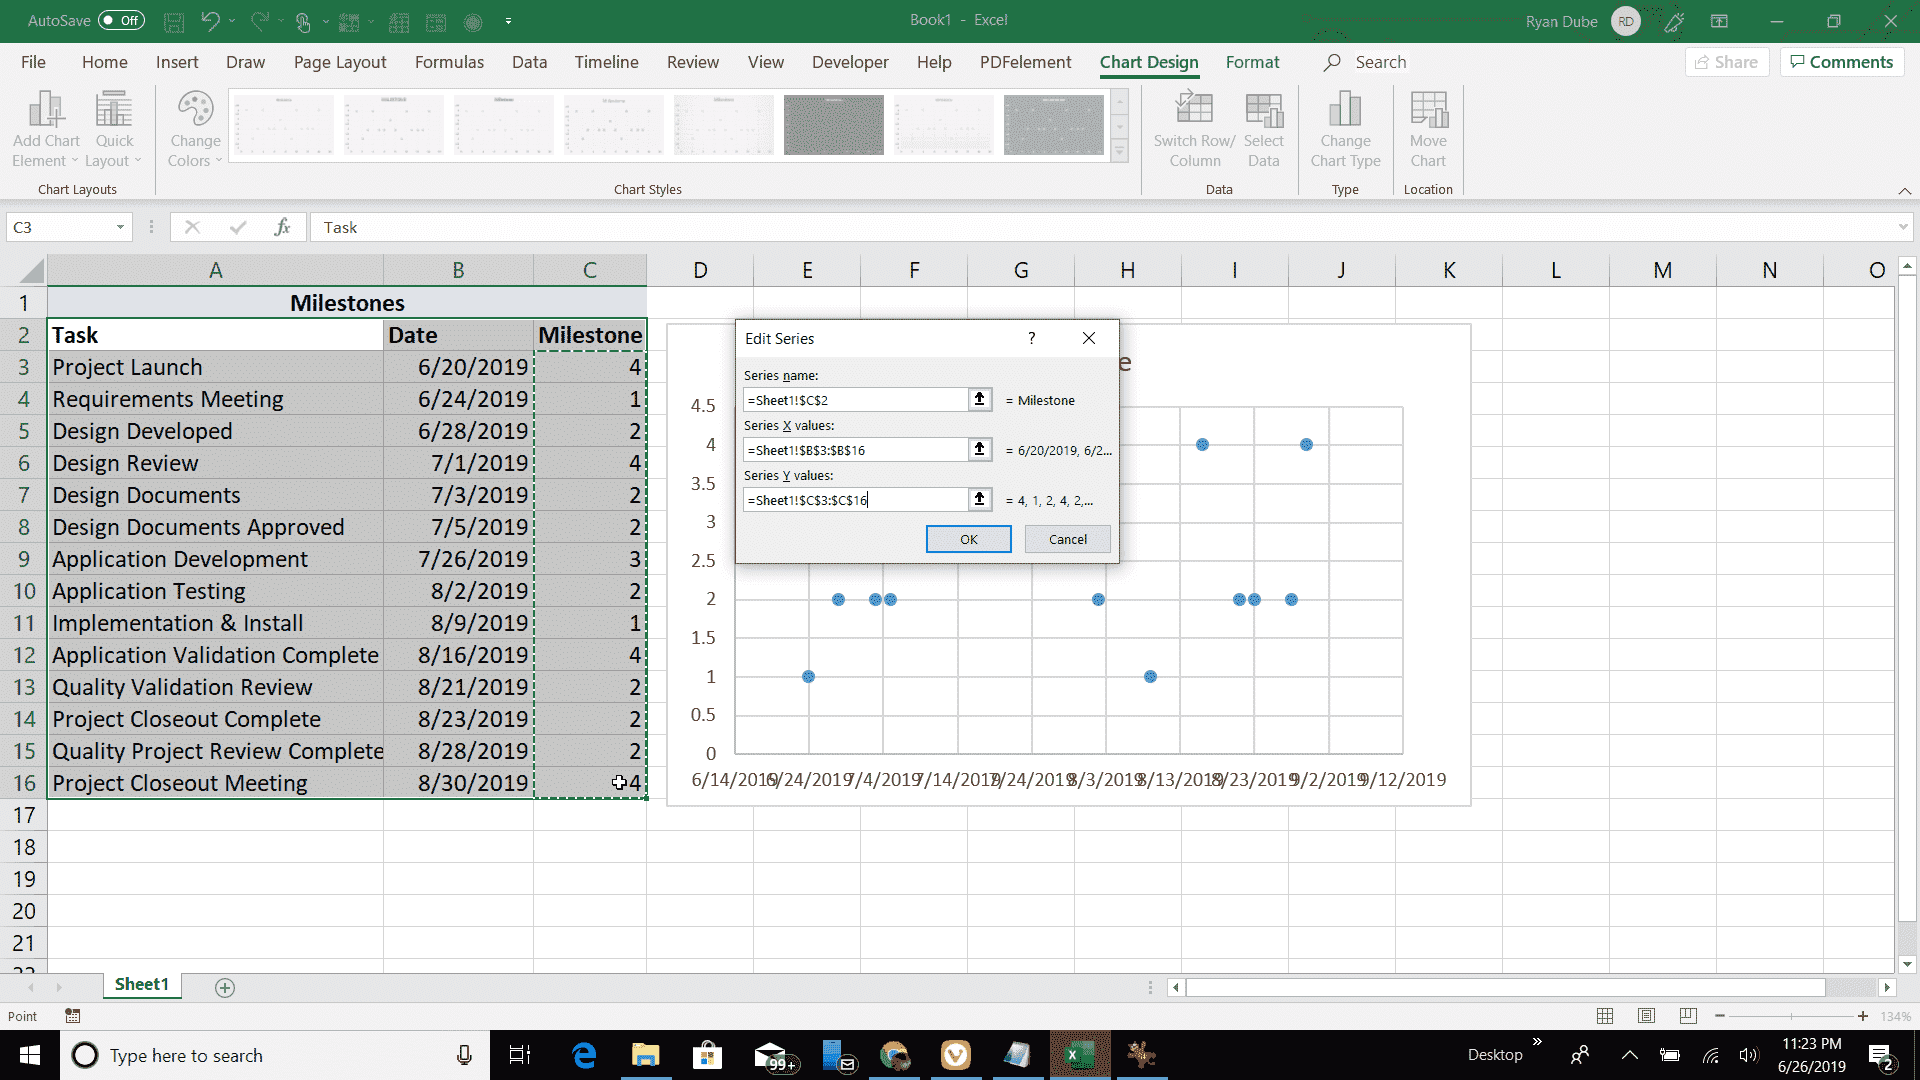1920x1080 pixels.
Task: Switch to Page Break Preview view
Action: tap(1688, 1016)
